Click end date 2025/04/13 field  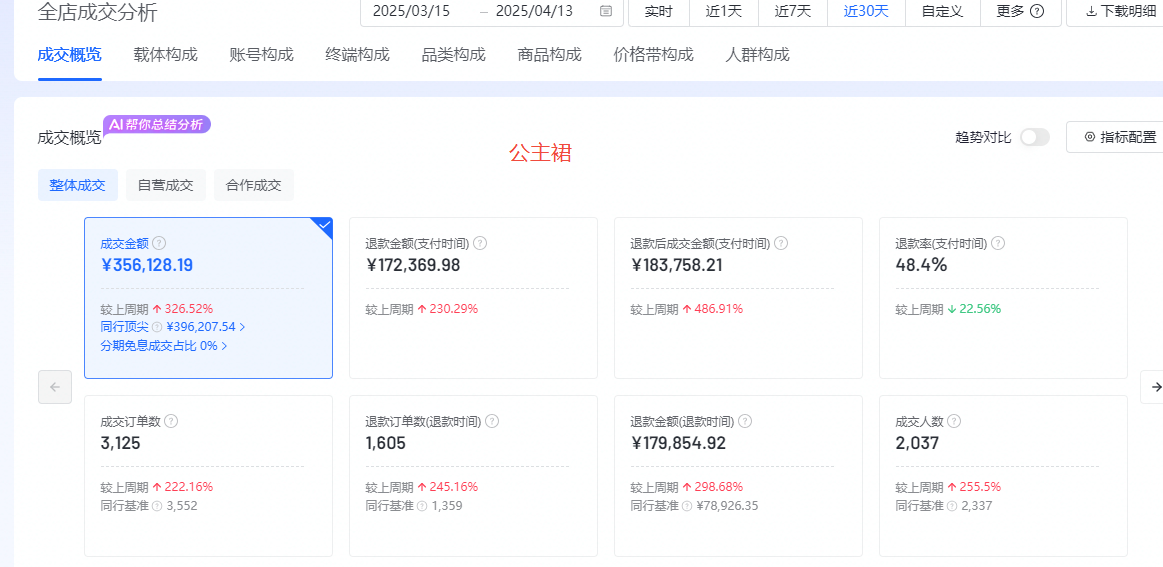(x=534, y=11)
